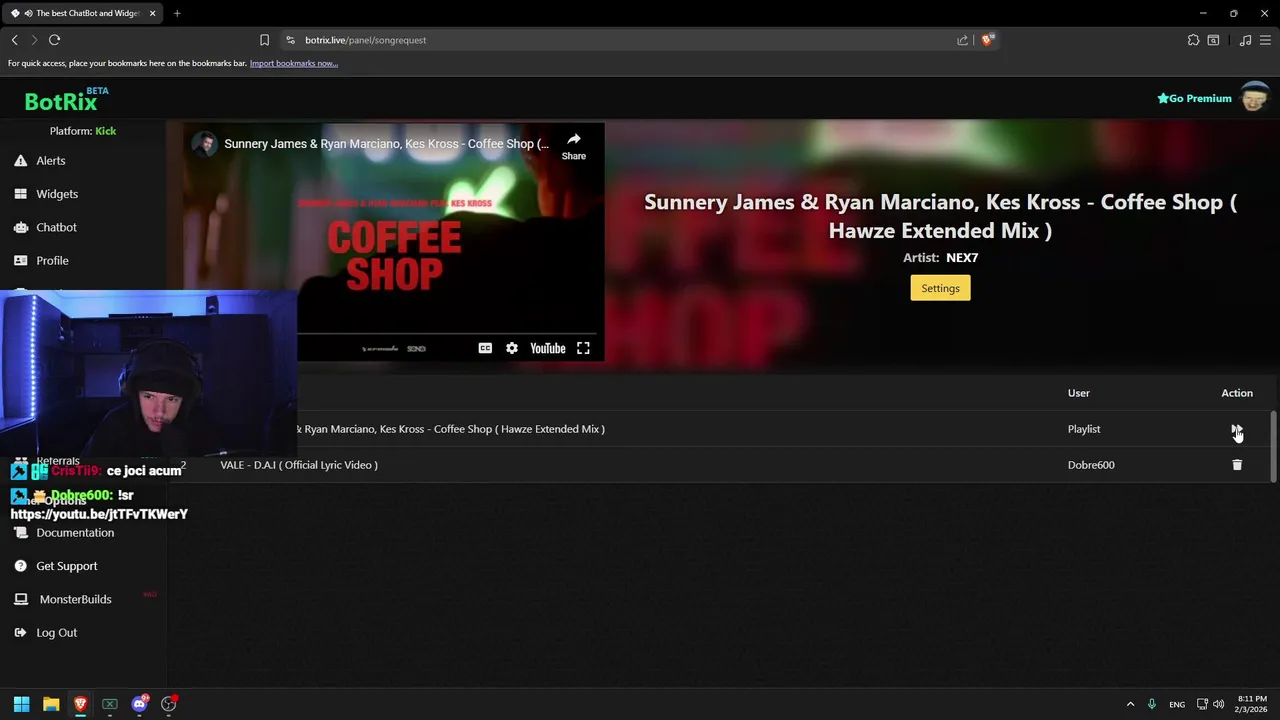Click the Log Out arrow icon
The height and width of the screenshot is (720, 1280).
20,633
